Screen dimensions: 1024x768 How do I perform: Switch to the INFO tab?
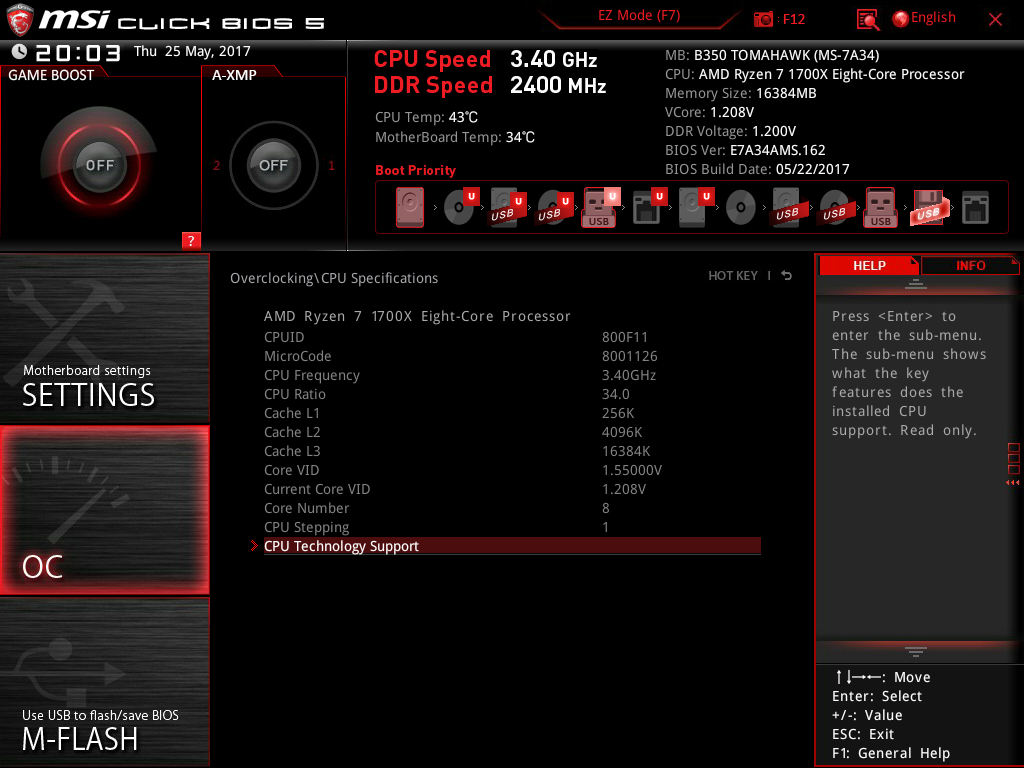(x=970, y=266)
